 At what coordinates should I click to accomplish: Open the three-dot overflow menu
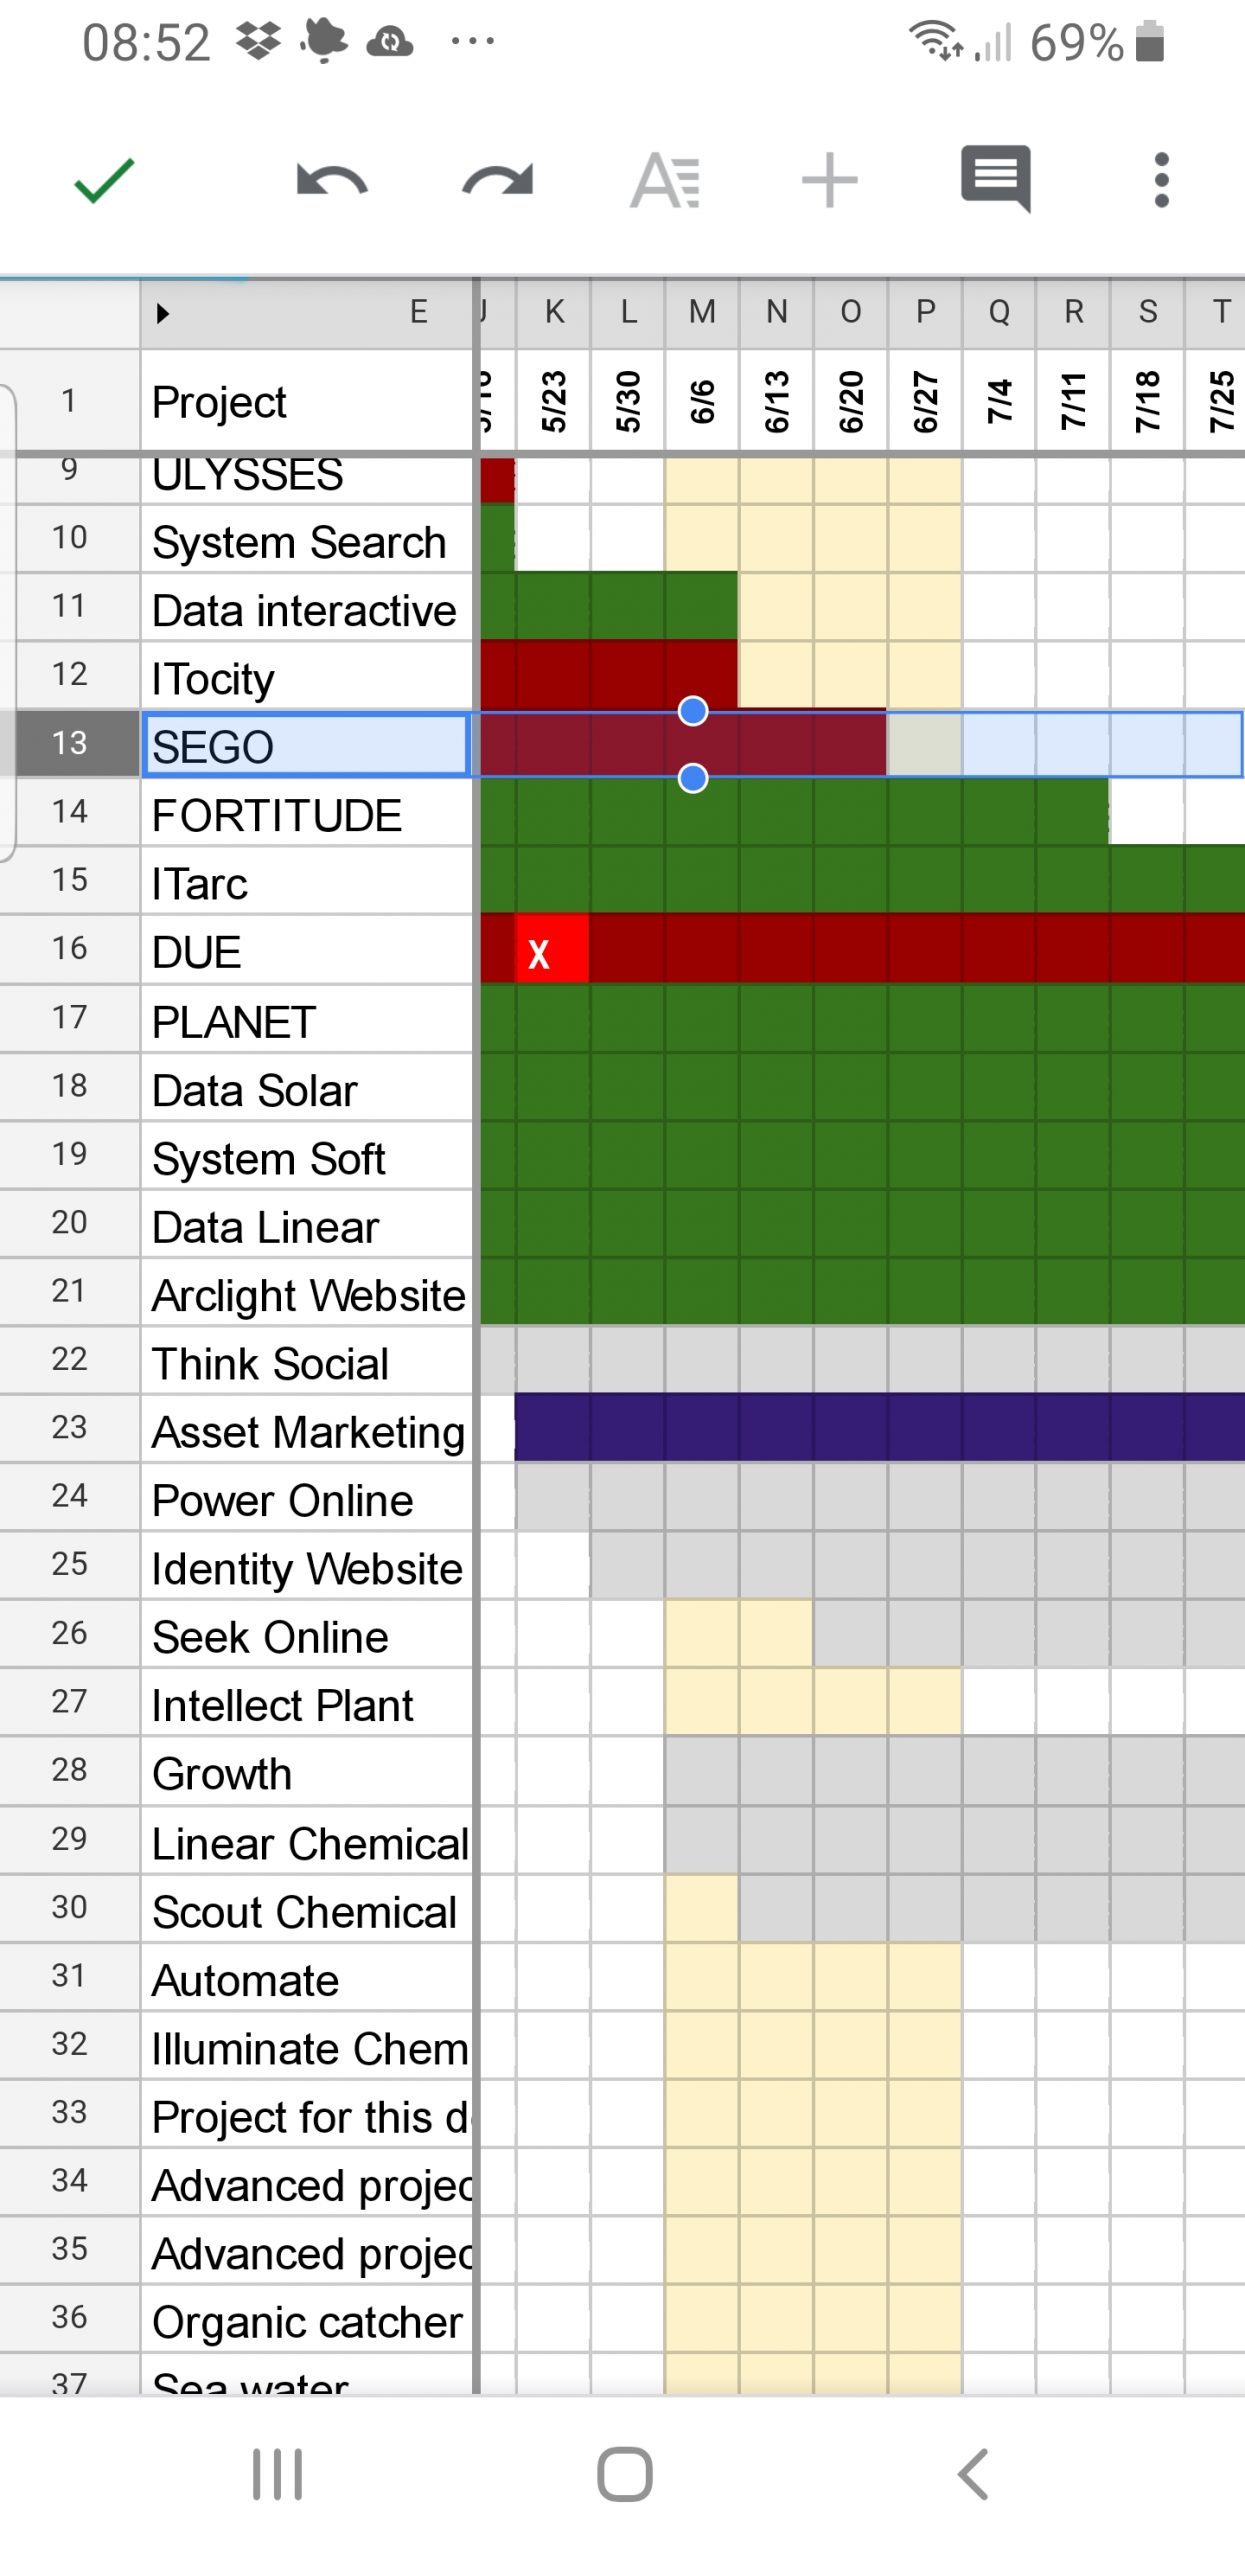1161,180
